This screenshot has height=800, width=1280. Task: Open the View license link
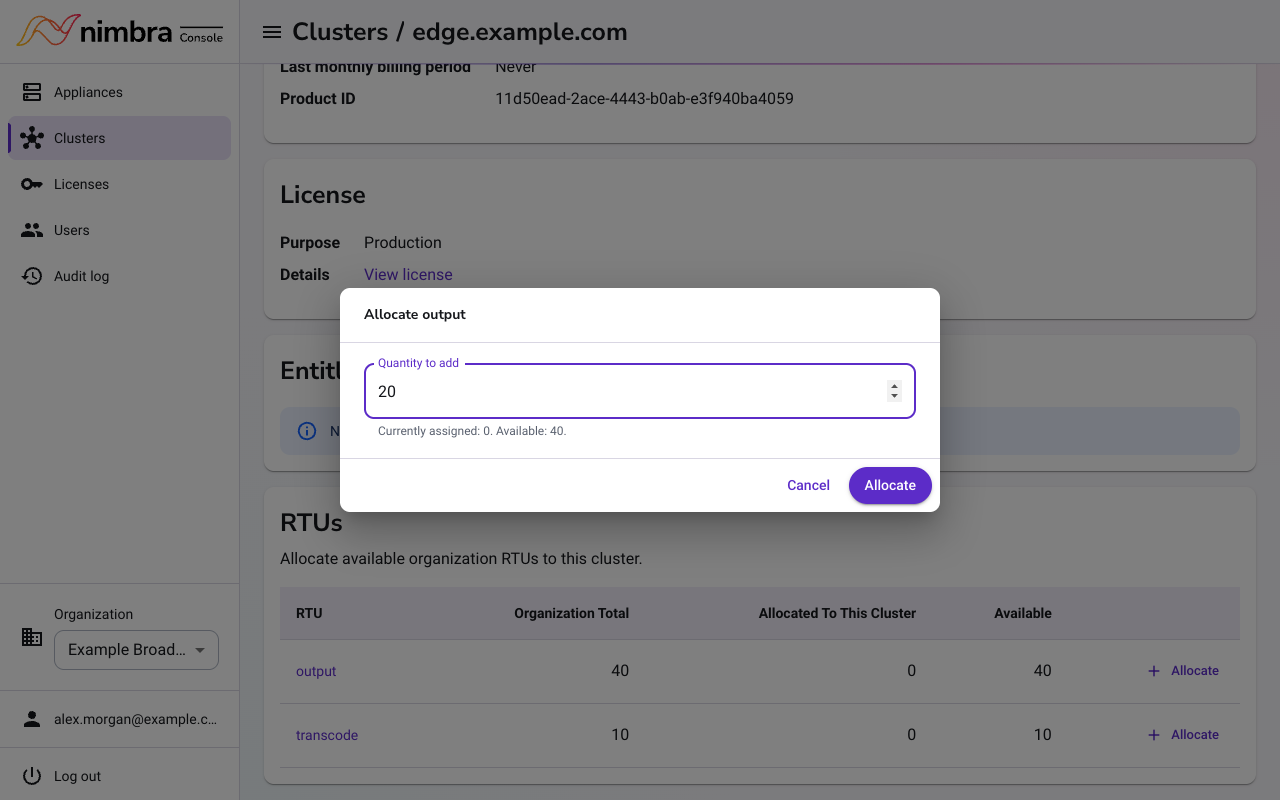(408, 274)
